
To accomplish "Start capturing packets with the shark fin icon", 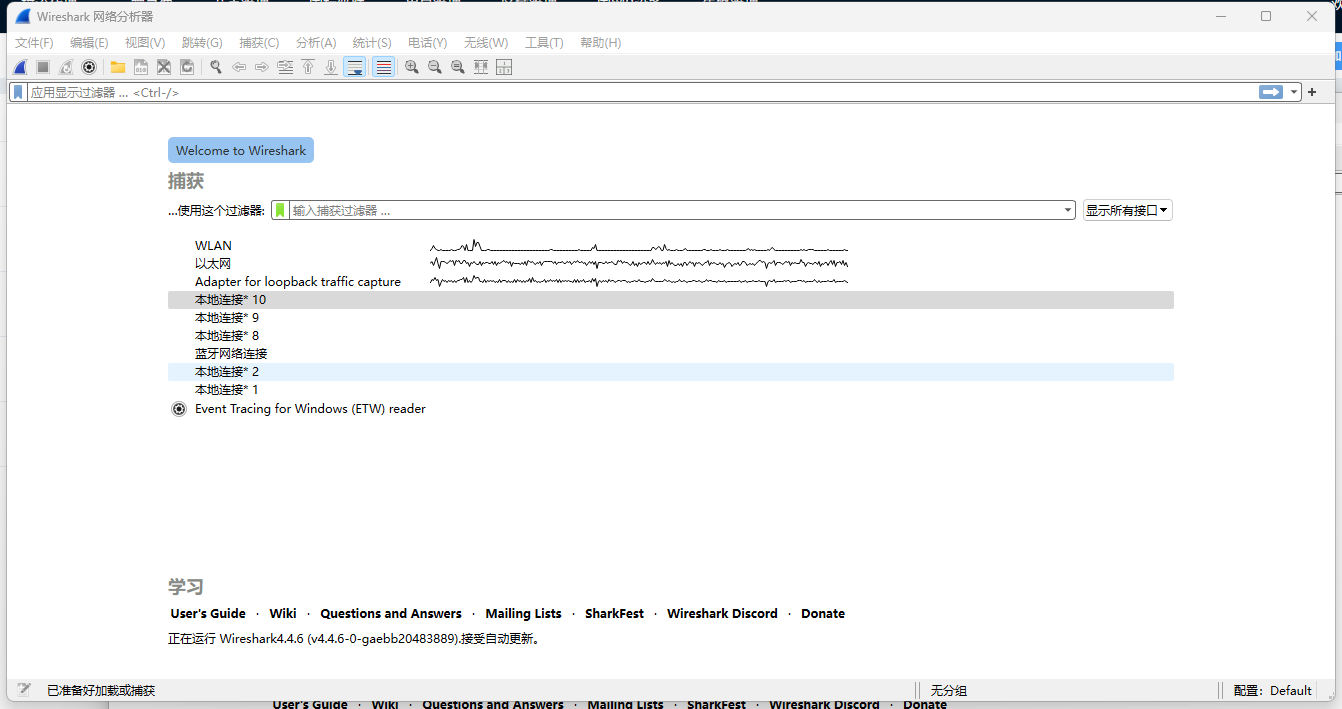I will 20,67.
